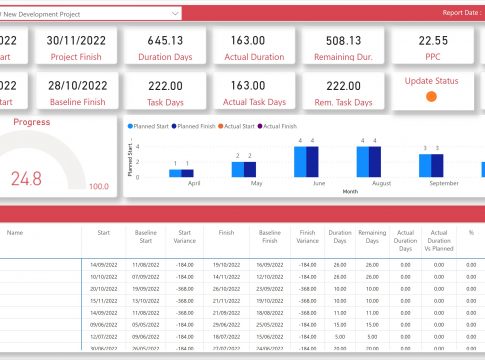This screenshot has height=360, width=485.
Task: Click the Planned Finish legend marker
Action: pos(174,126)
